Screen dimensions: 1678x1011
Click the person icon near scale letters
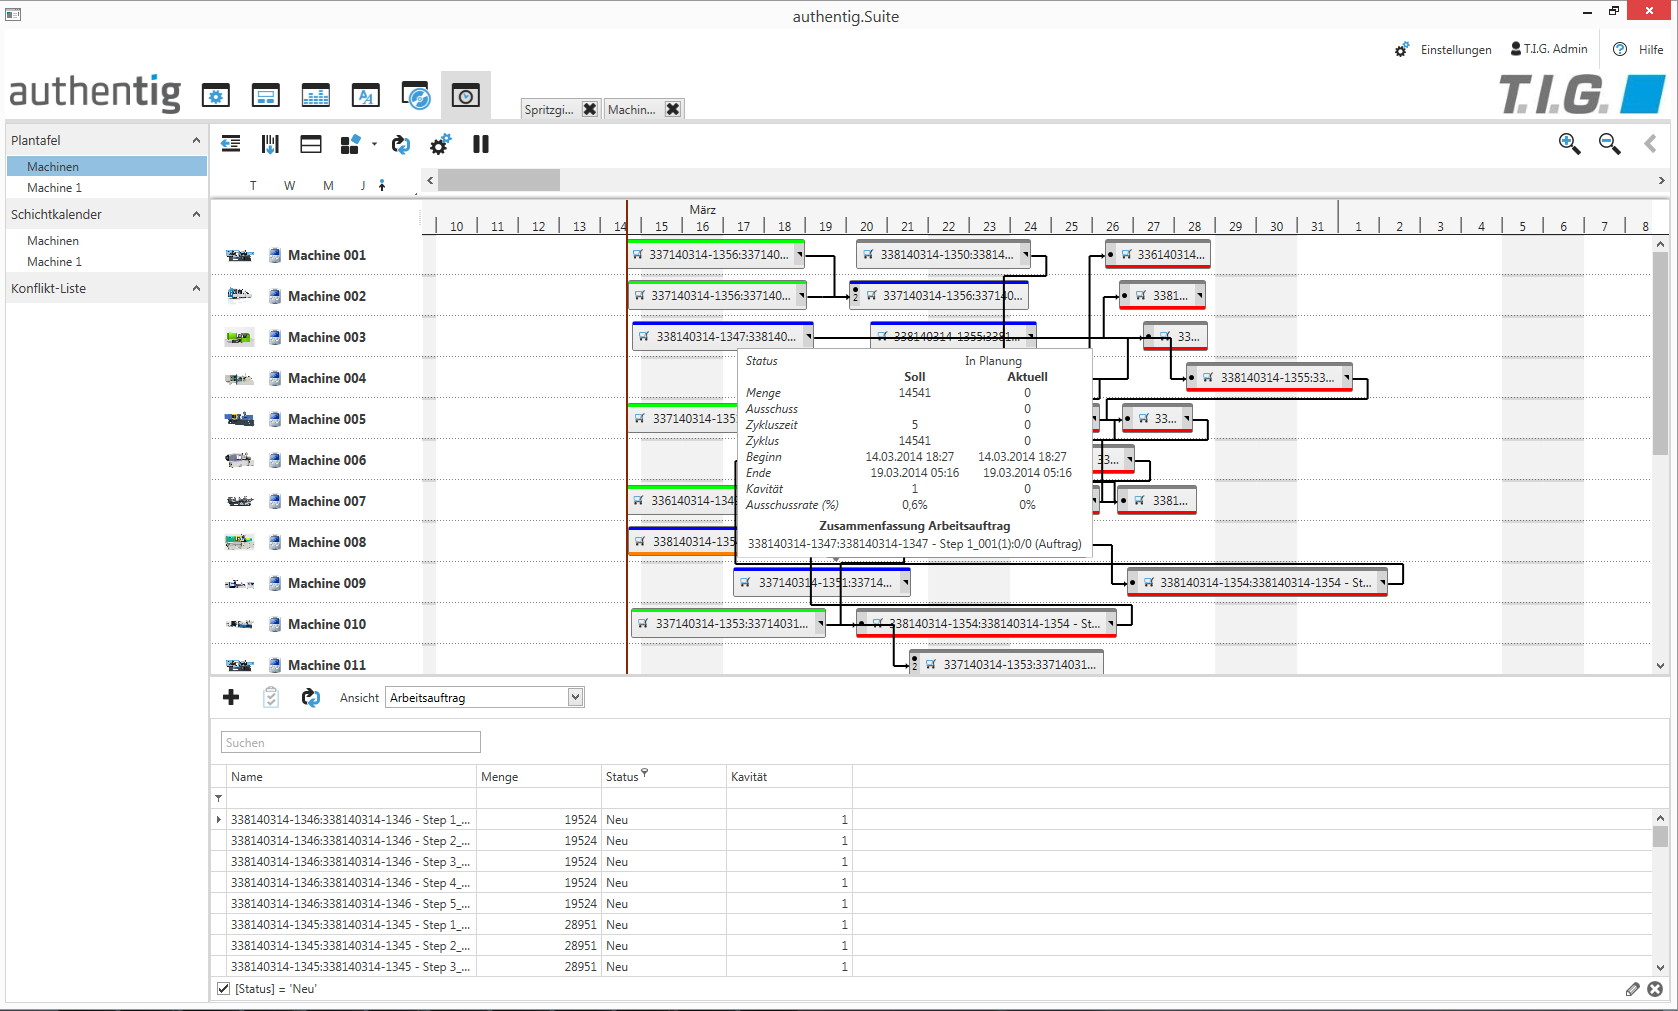(x=382, y=185)
